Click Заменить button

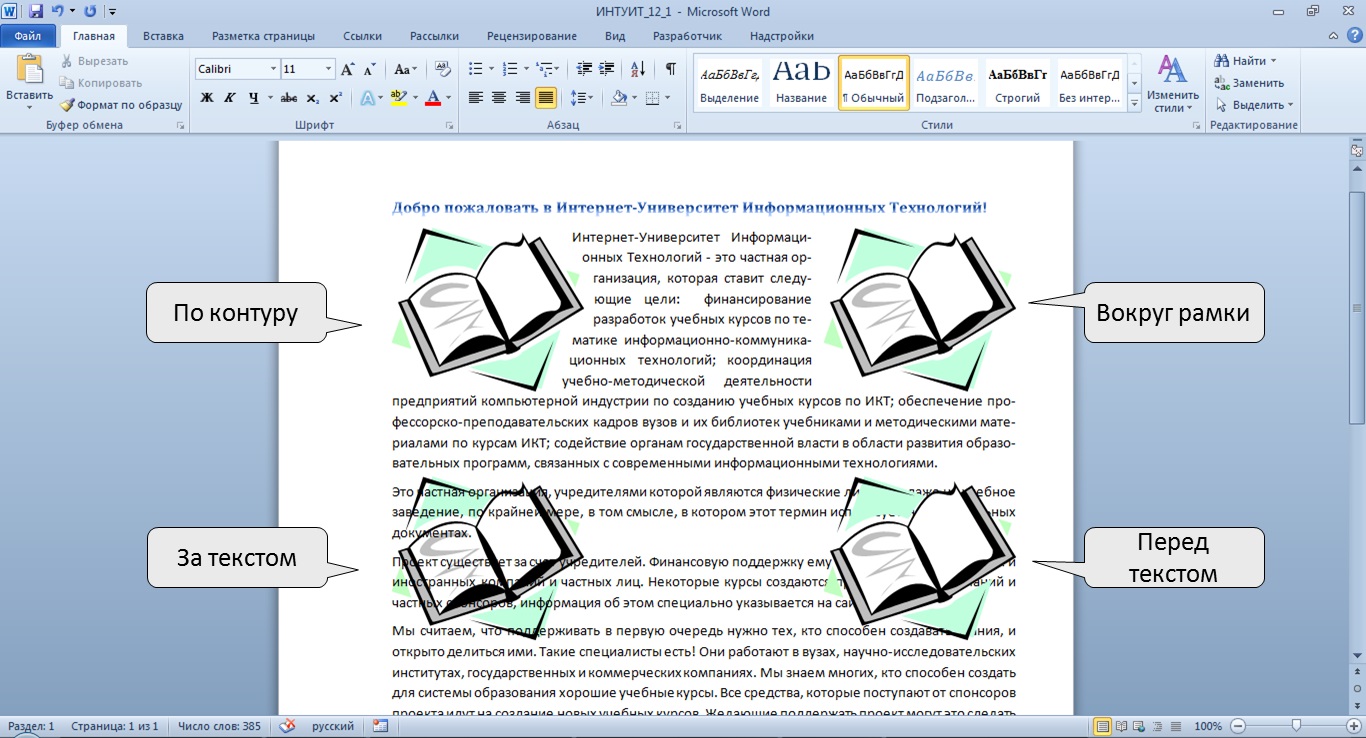[1250, 83]
